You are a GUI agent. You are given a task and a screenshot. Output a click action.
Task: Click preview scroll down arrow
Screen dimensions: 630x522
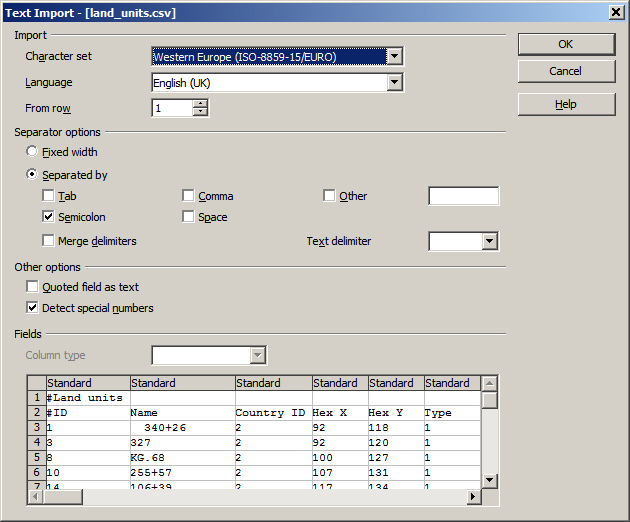click(489, 480)
